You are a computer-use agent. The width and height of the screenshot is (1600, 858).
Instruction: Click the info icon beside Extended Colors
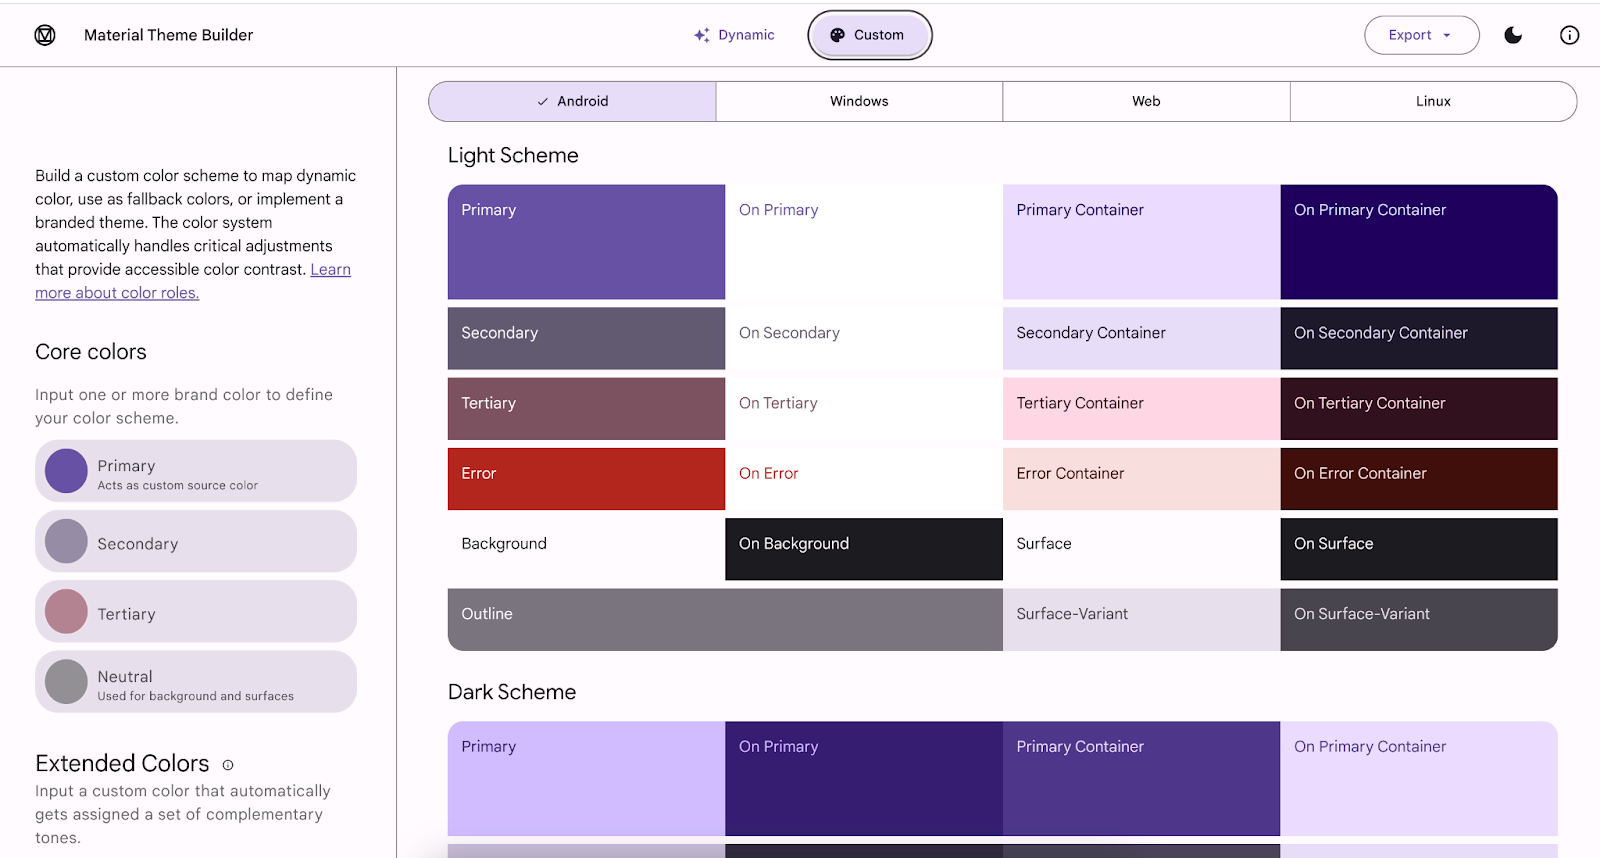(x=228, y=765)
